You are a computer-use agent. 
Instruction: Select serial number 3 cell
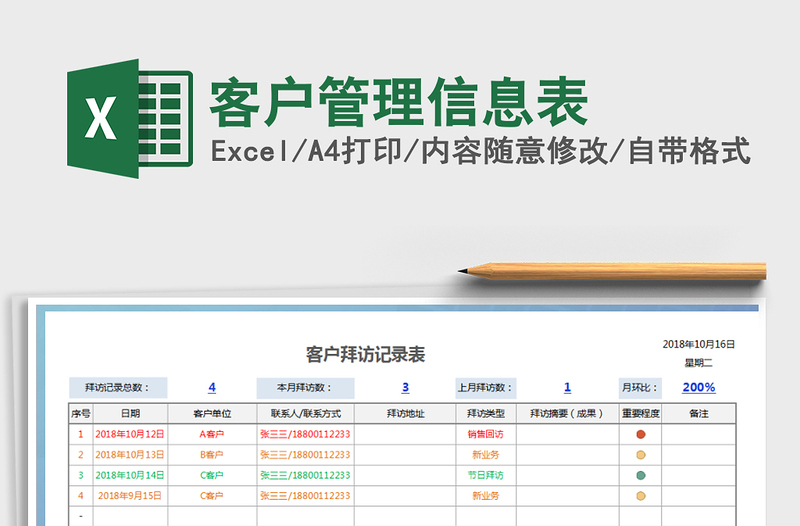[81, 475]
